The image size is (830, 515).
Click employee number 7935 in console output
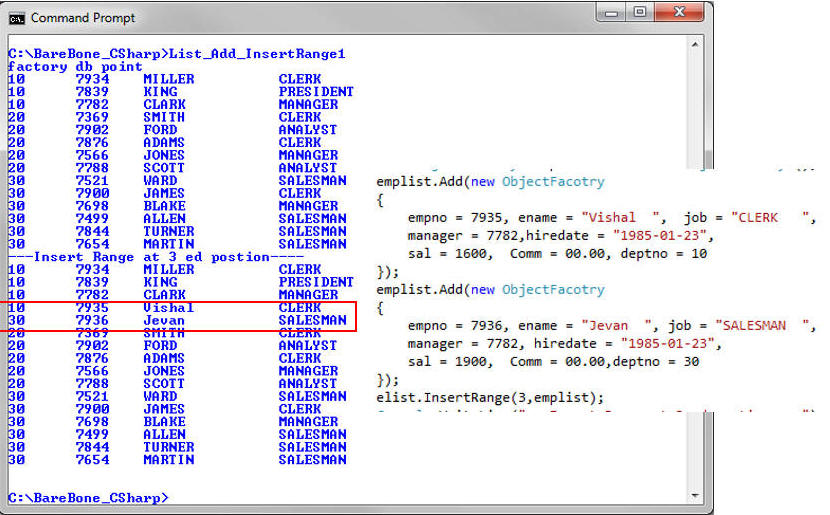coord(91,308)
